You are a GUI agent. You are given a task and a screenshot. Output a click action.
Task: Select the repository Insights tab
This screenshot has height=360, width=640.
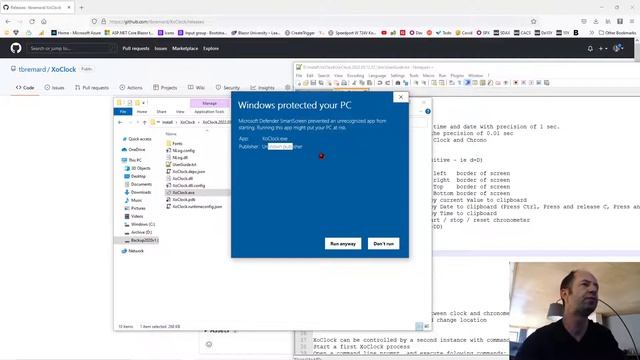(x=262, y=87)
